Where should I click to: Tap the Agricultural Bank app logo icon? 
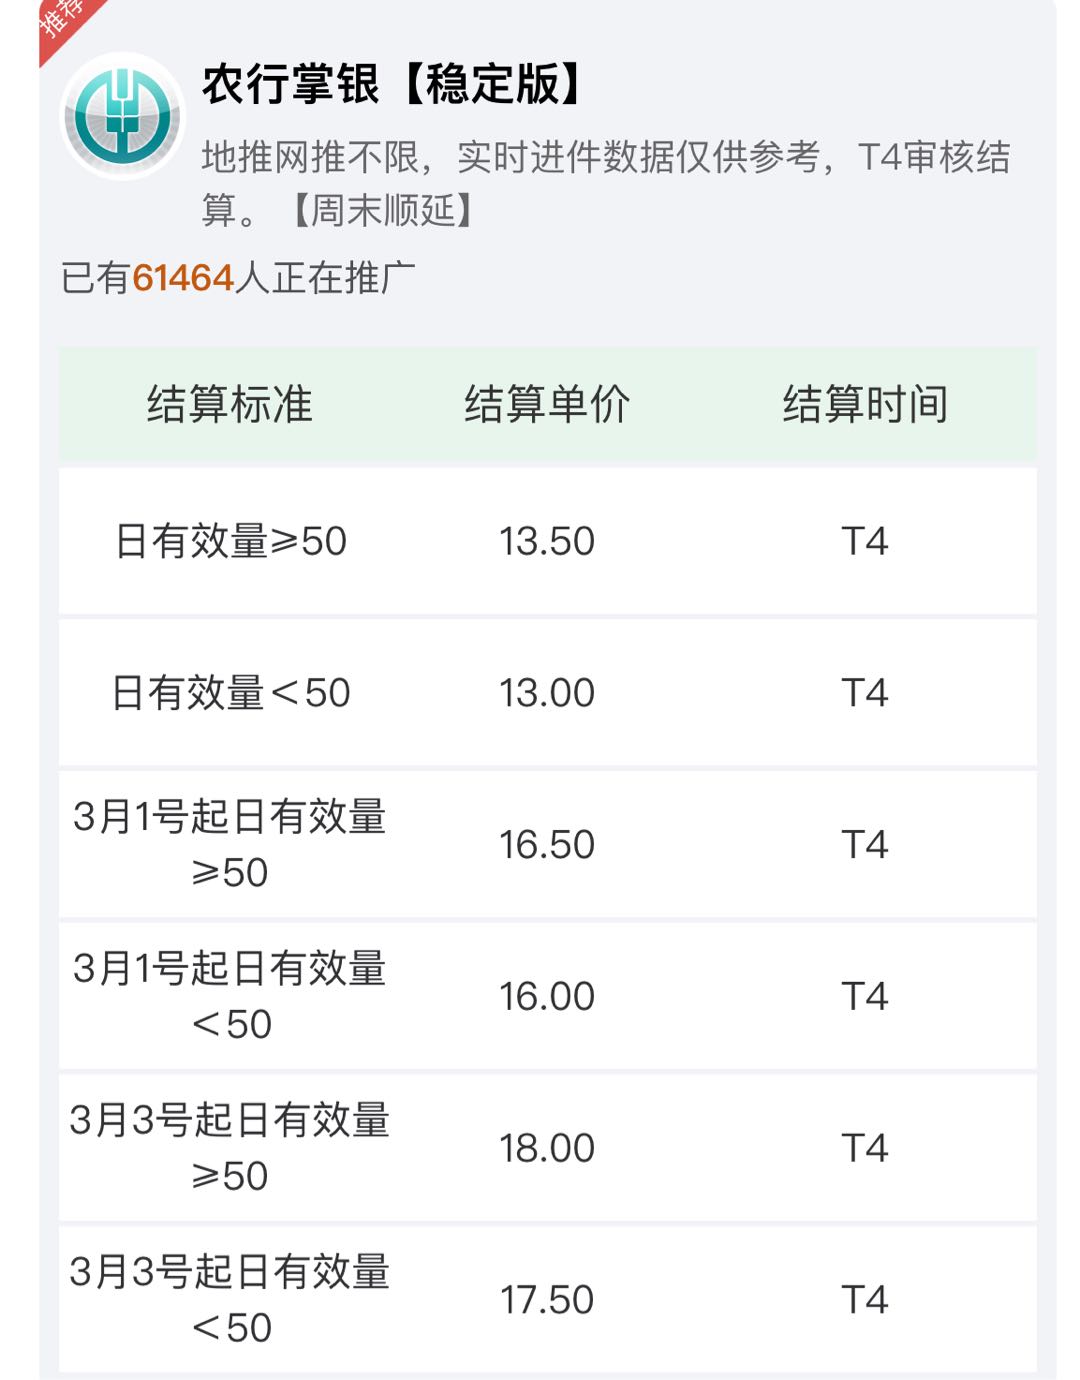[x=122, y=116]
